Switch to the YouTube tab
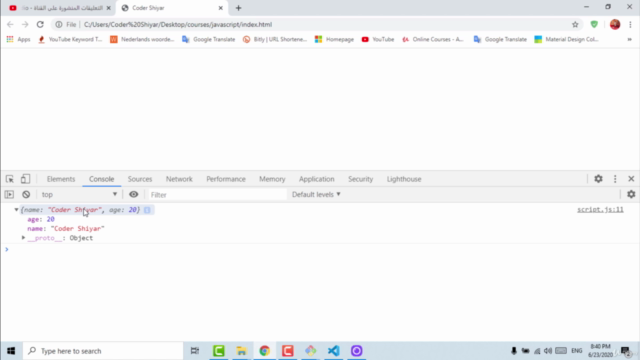 (60, 8)
